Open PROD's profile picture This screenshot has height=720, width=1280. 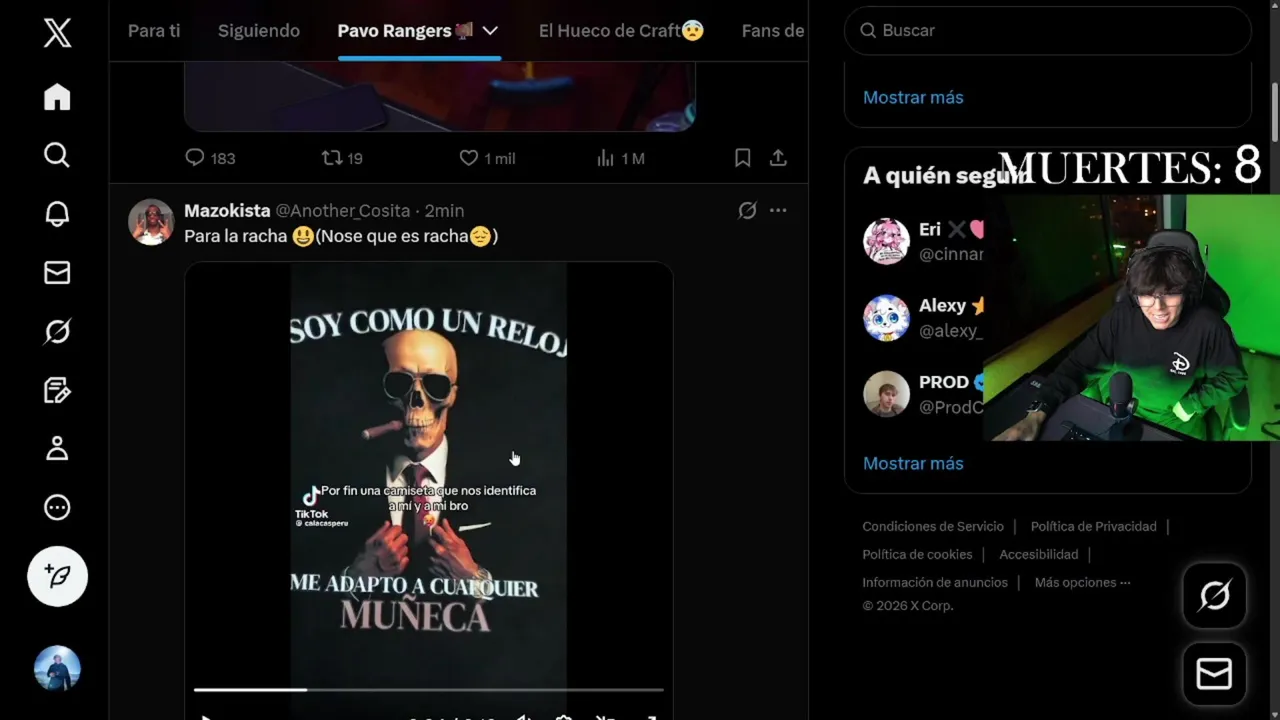(886, 394)
